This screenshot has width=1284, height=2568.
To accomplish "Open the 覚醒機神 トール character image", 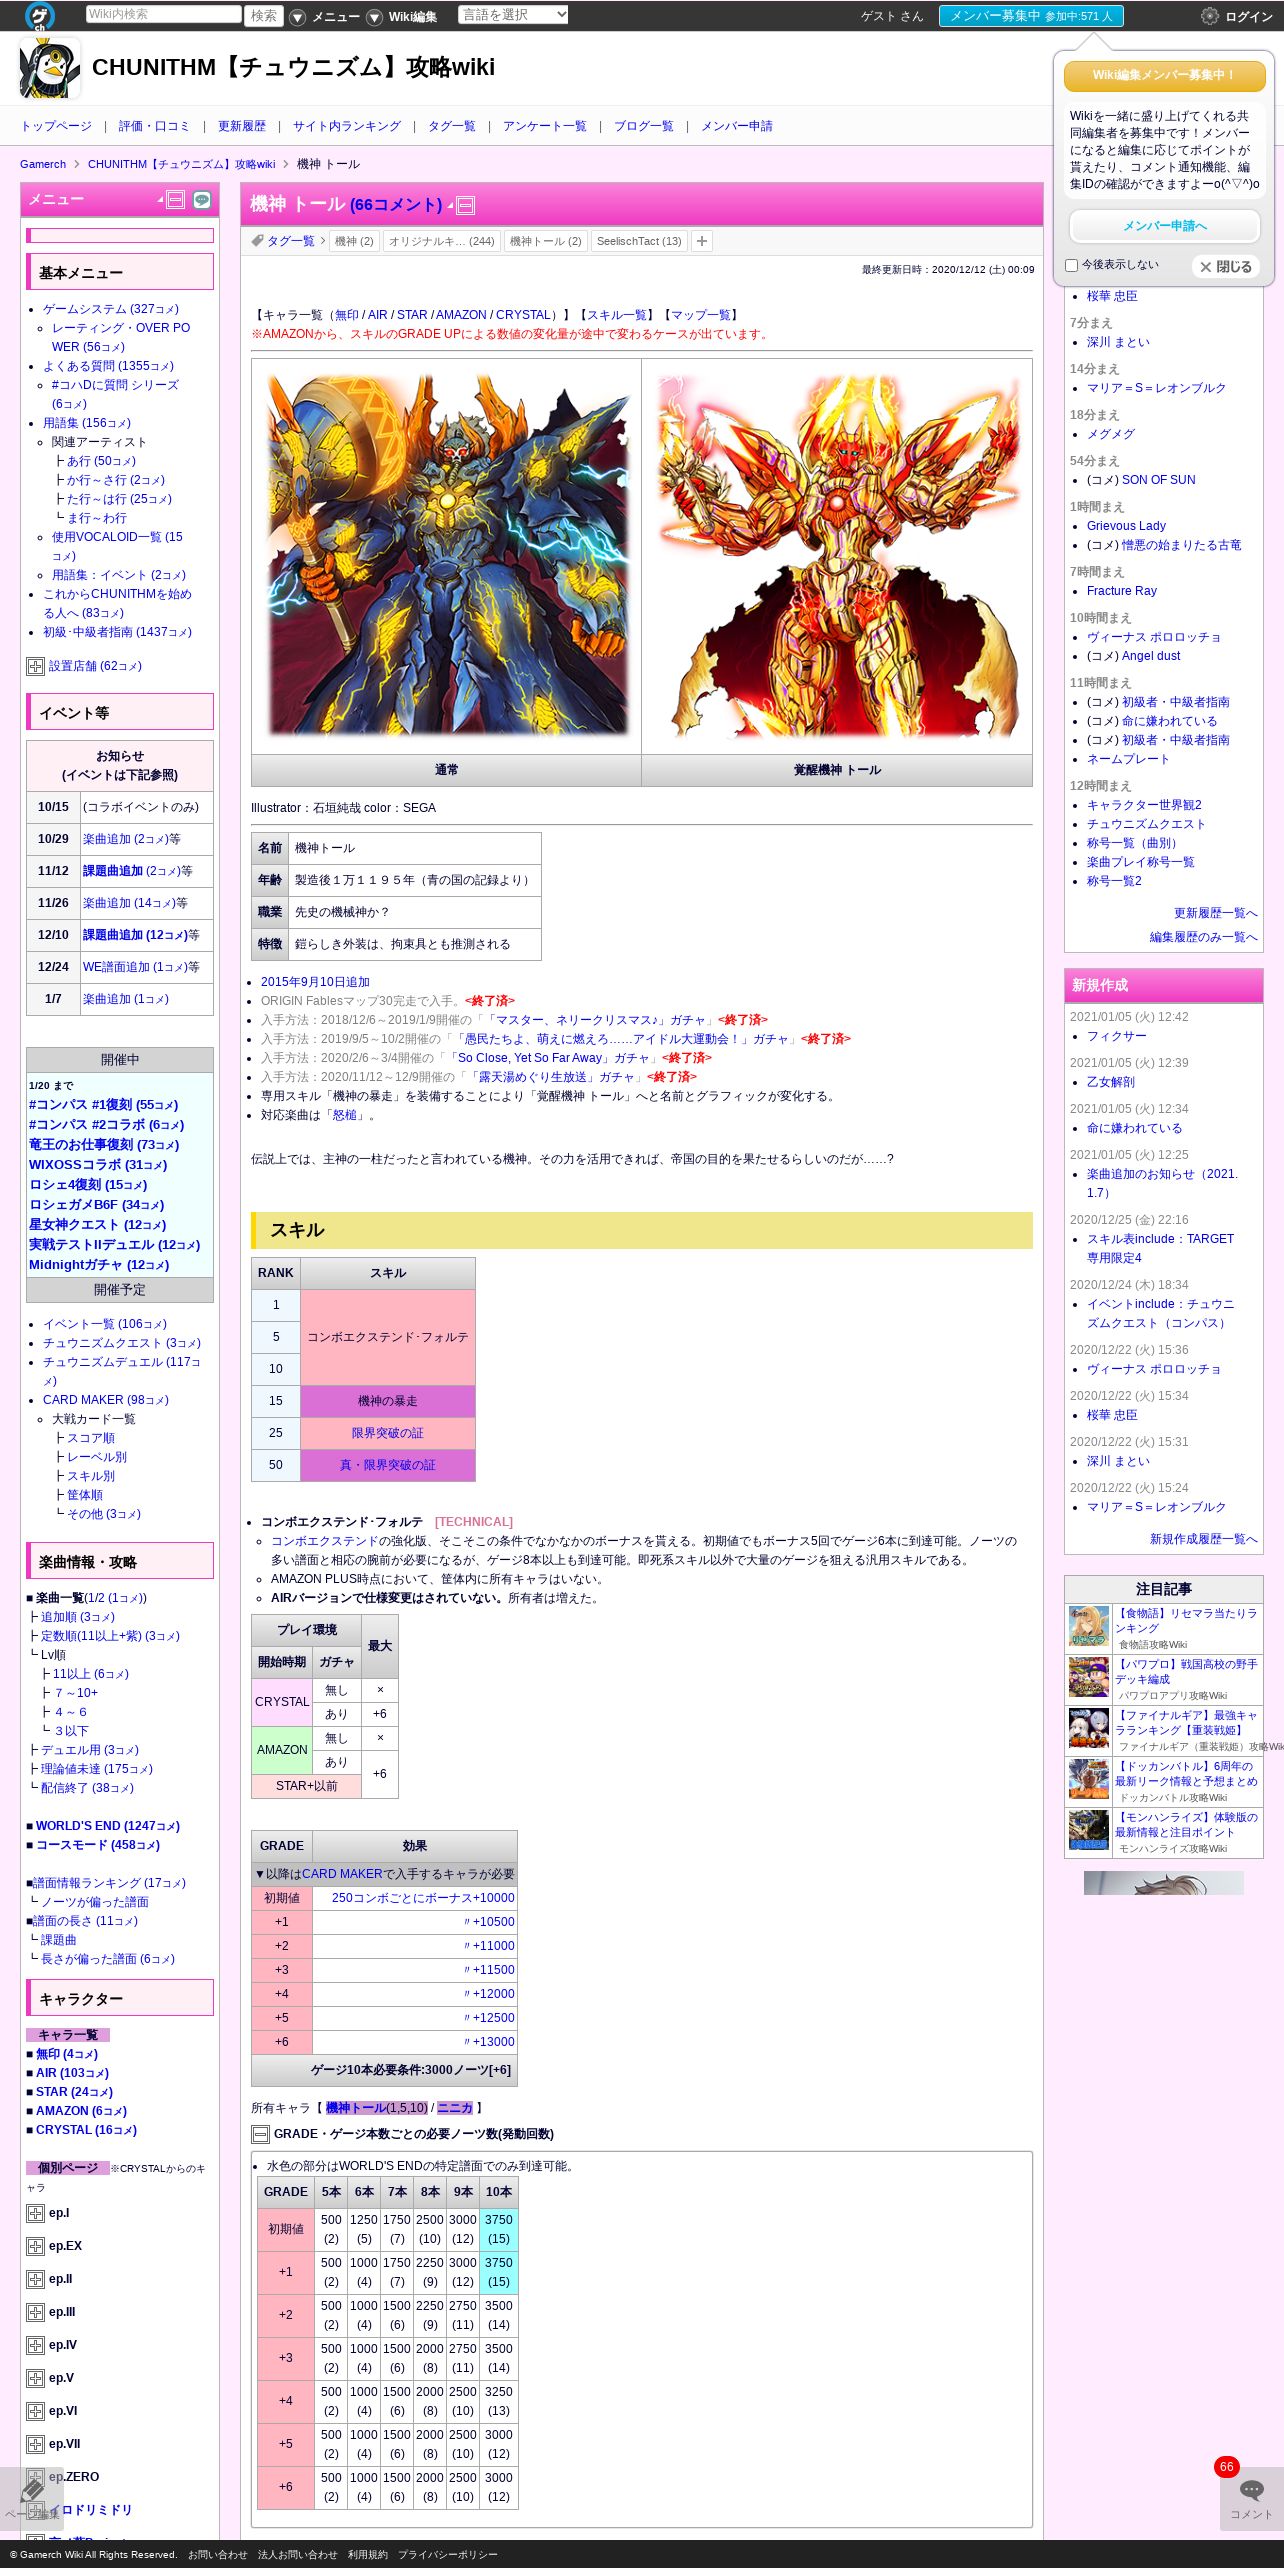I will [x=837, y=556].
